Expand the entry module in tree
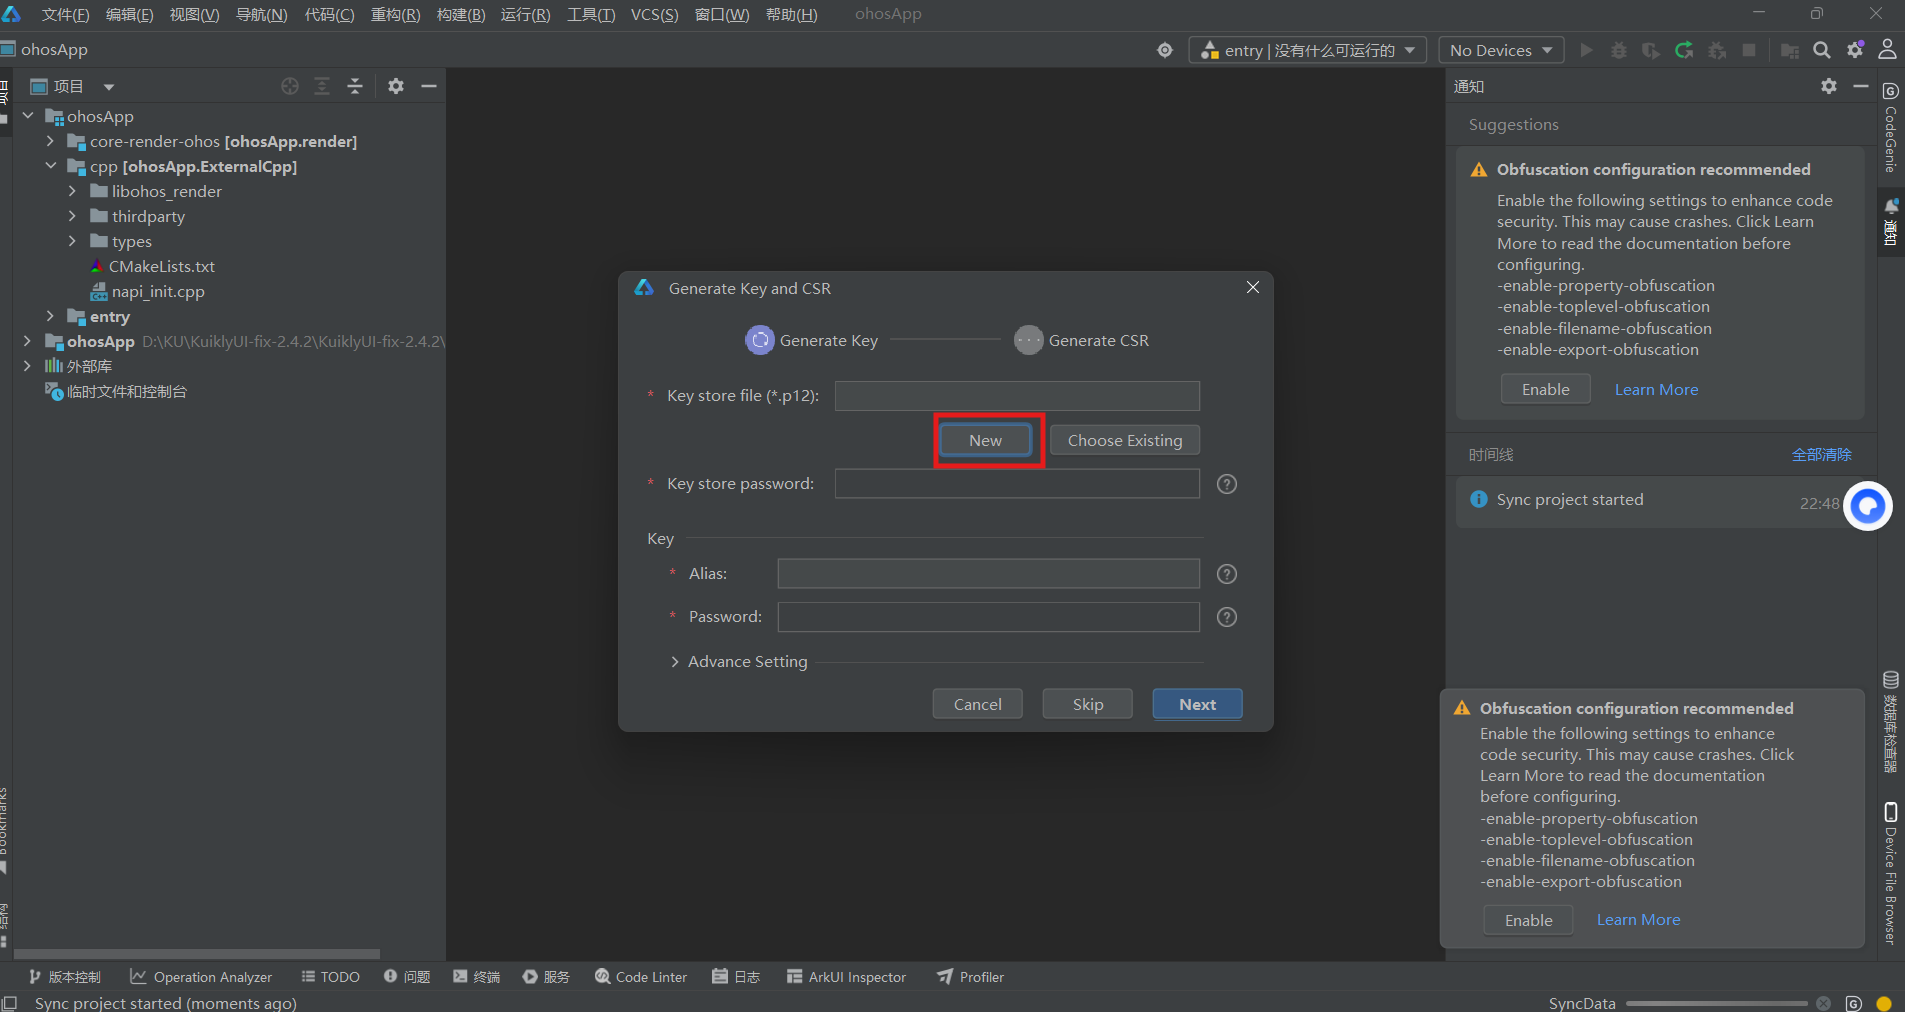The width and height of the screenshot is (1905, 1012). click(x=50, y=316)
